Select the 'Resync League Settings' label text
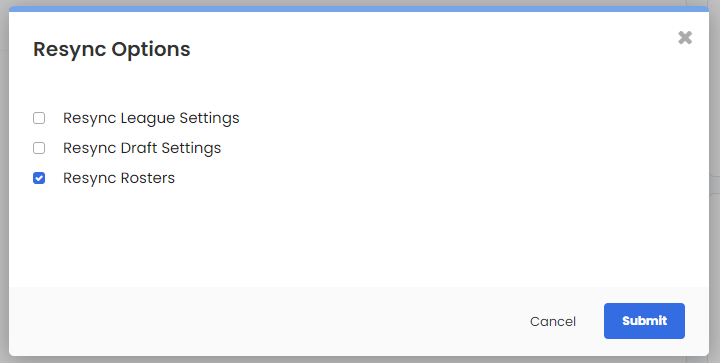720x363 pixels. (x=151, y=118)
